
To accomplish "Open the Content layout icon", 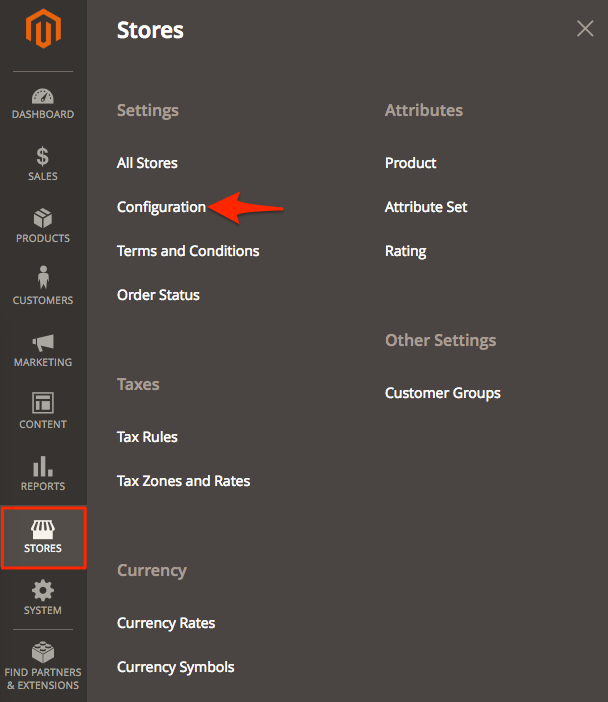I will [x=43, y=403].
